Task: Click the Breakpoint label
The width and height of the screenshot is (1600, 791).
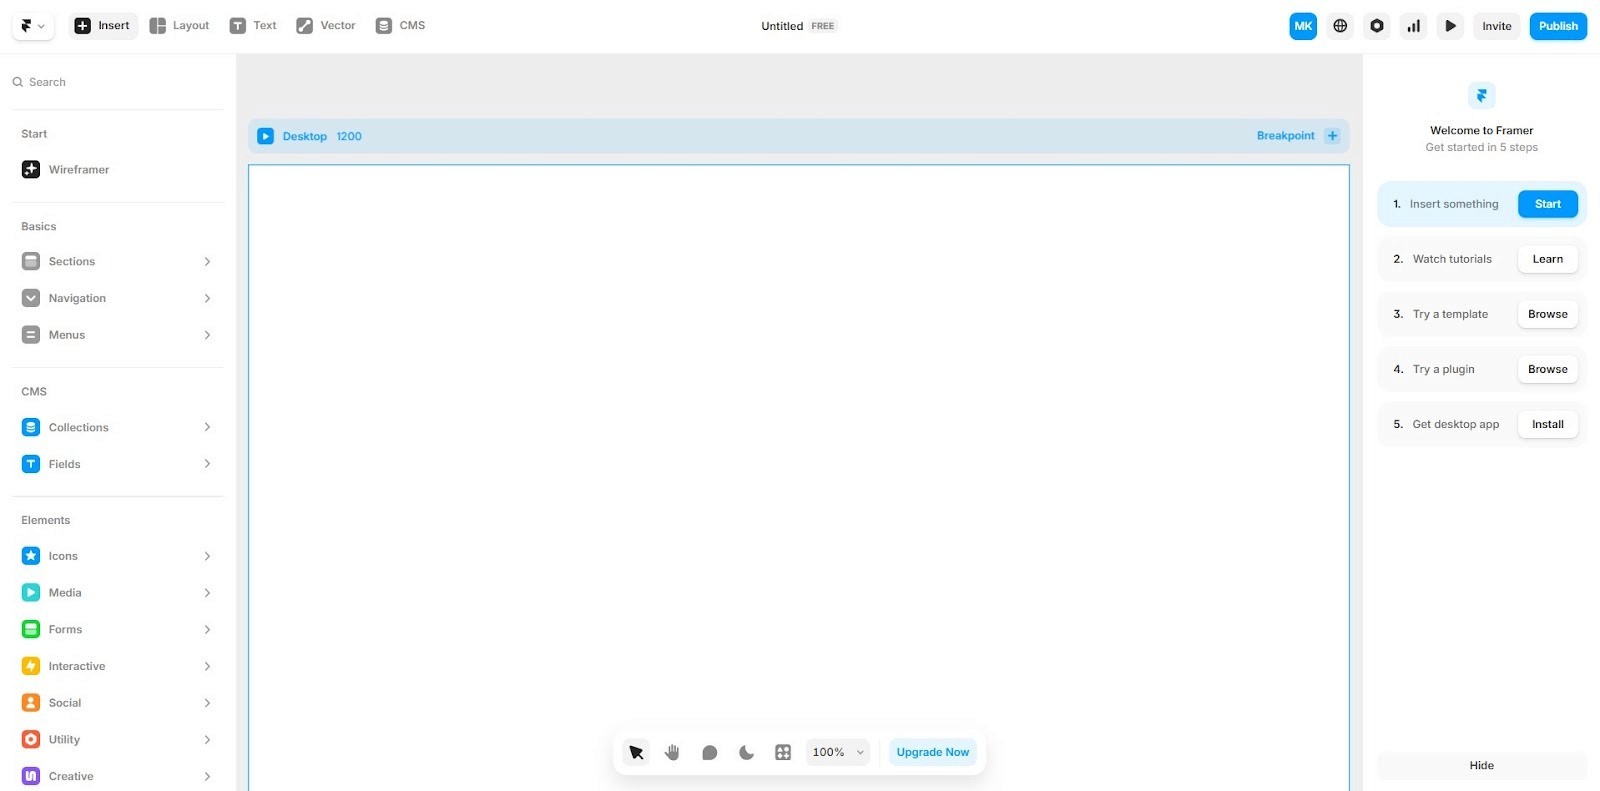Action: tap(1286, 136)
